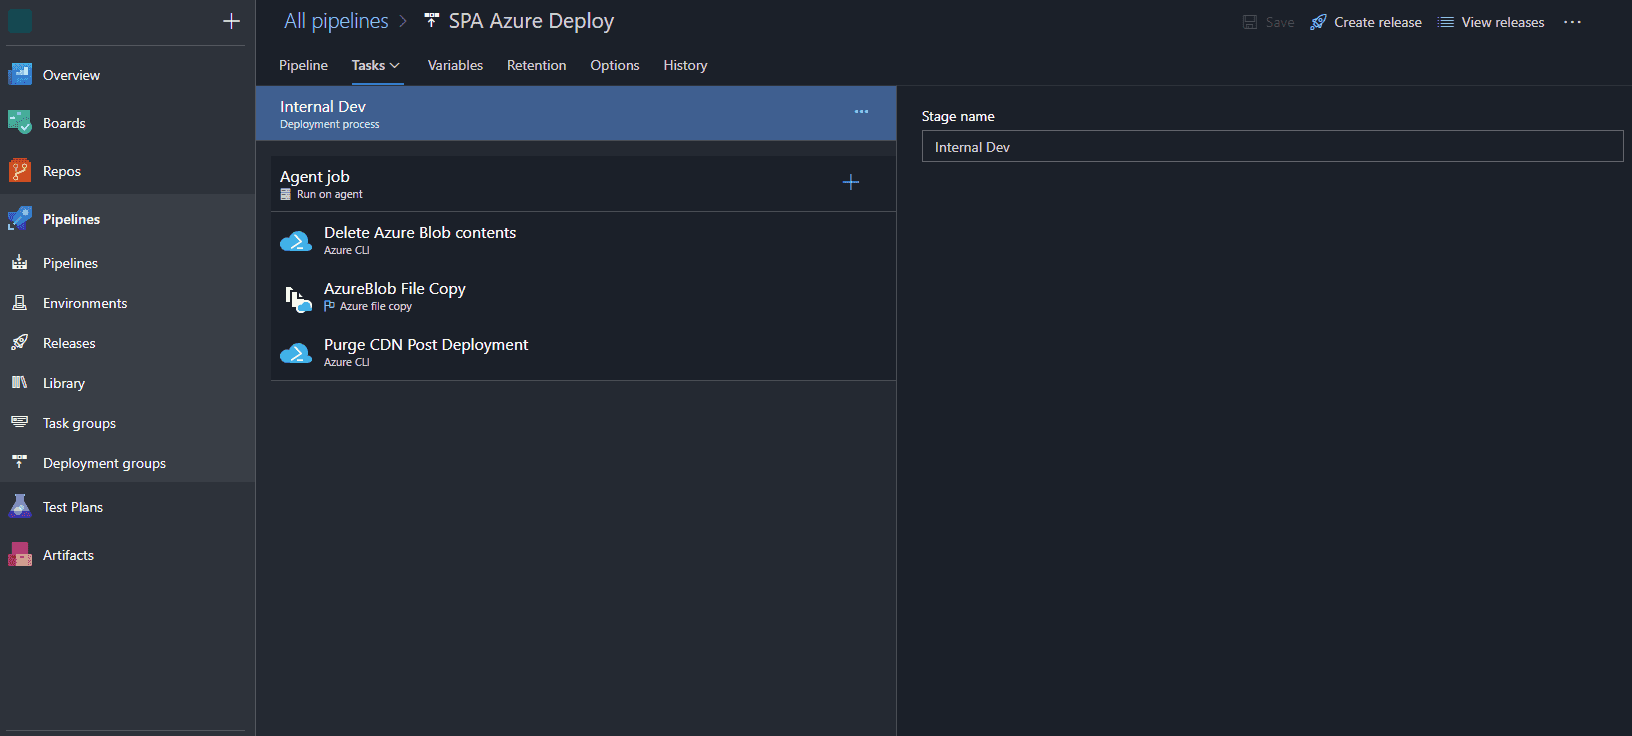Click the View releases list icon
The height and width of the screenshot is (736, 1632).
point(1446,22)
